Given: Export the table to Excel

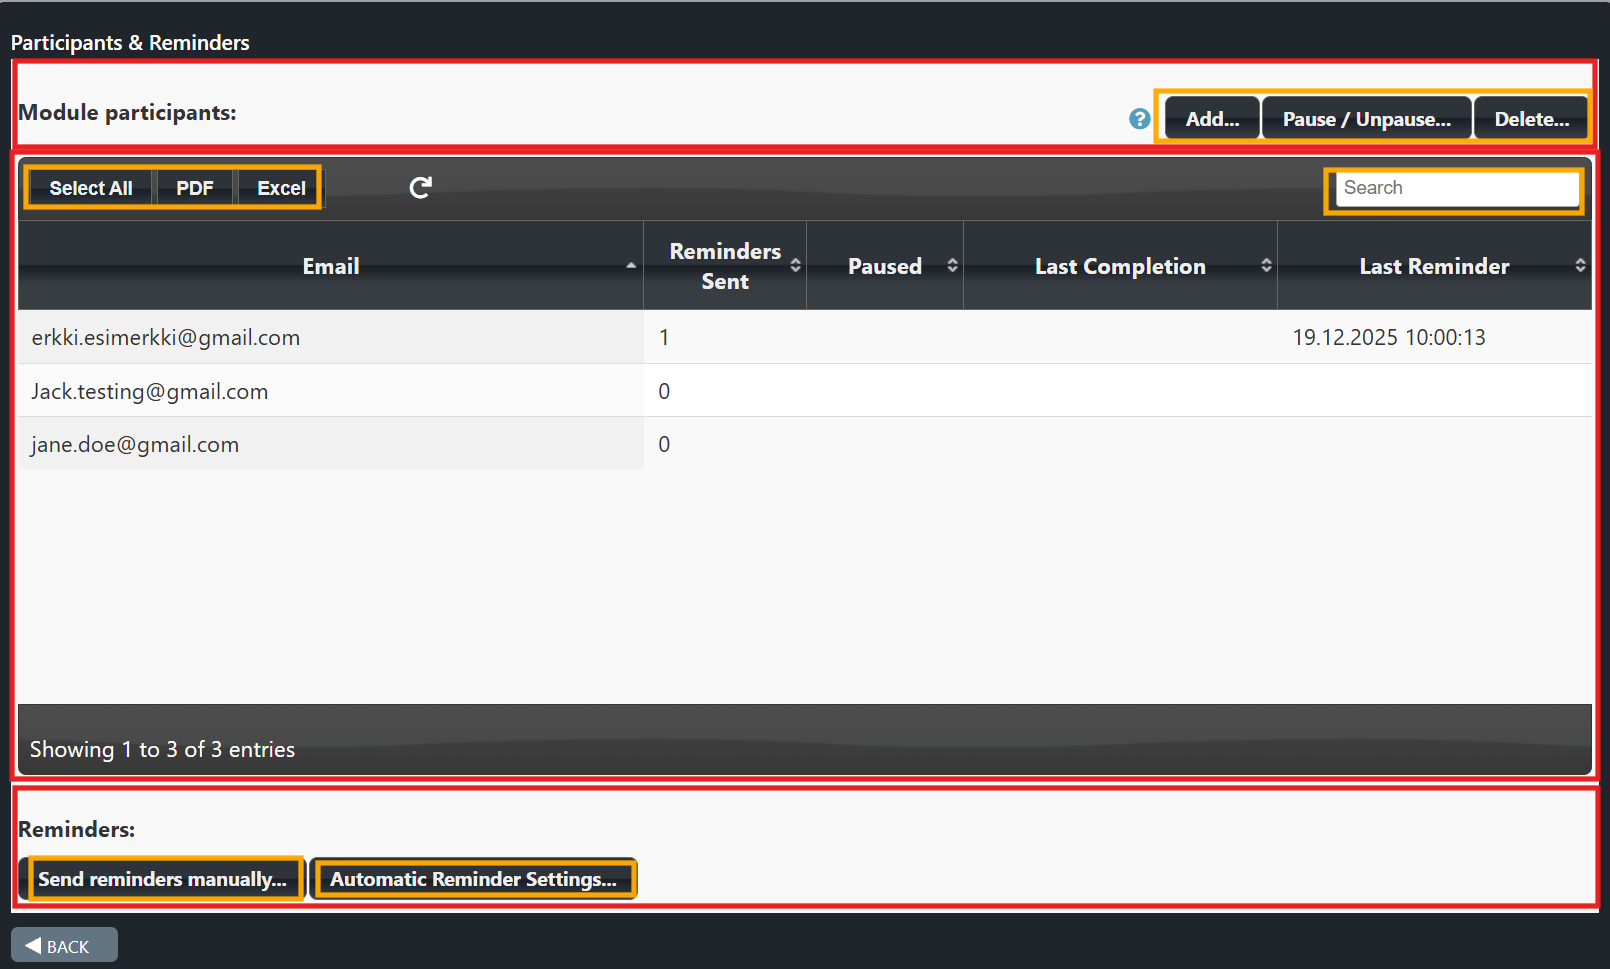Looking at the screenshot, I should point(281,188).
